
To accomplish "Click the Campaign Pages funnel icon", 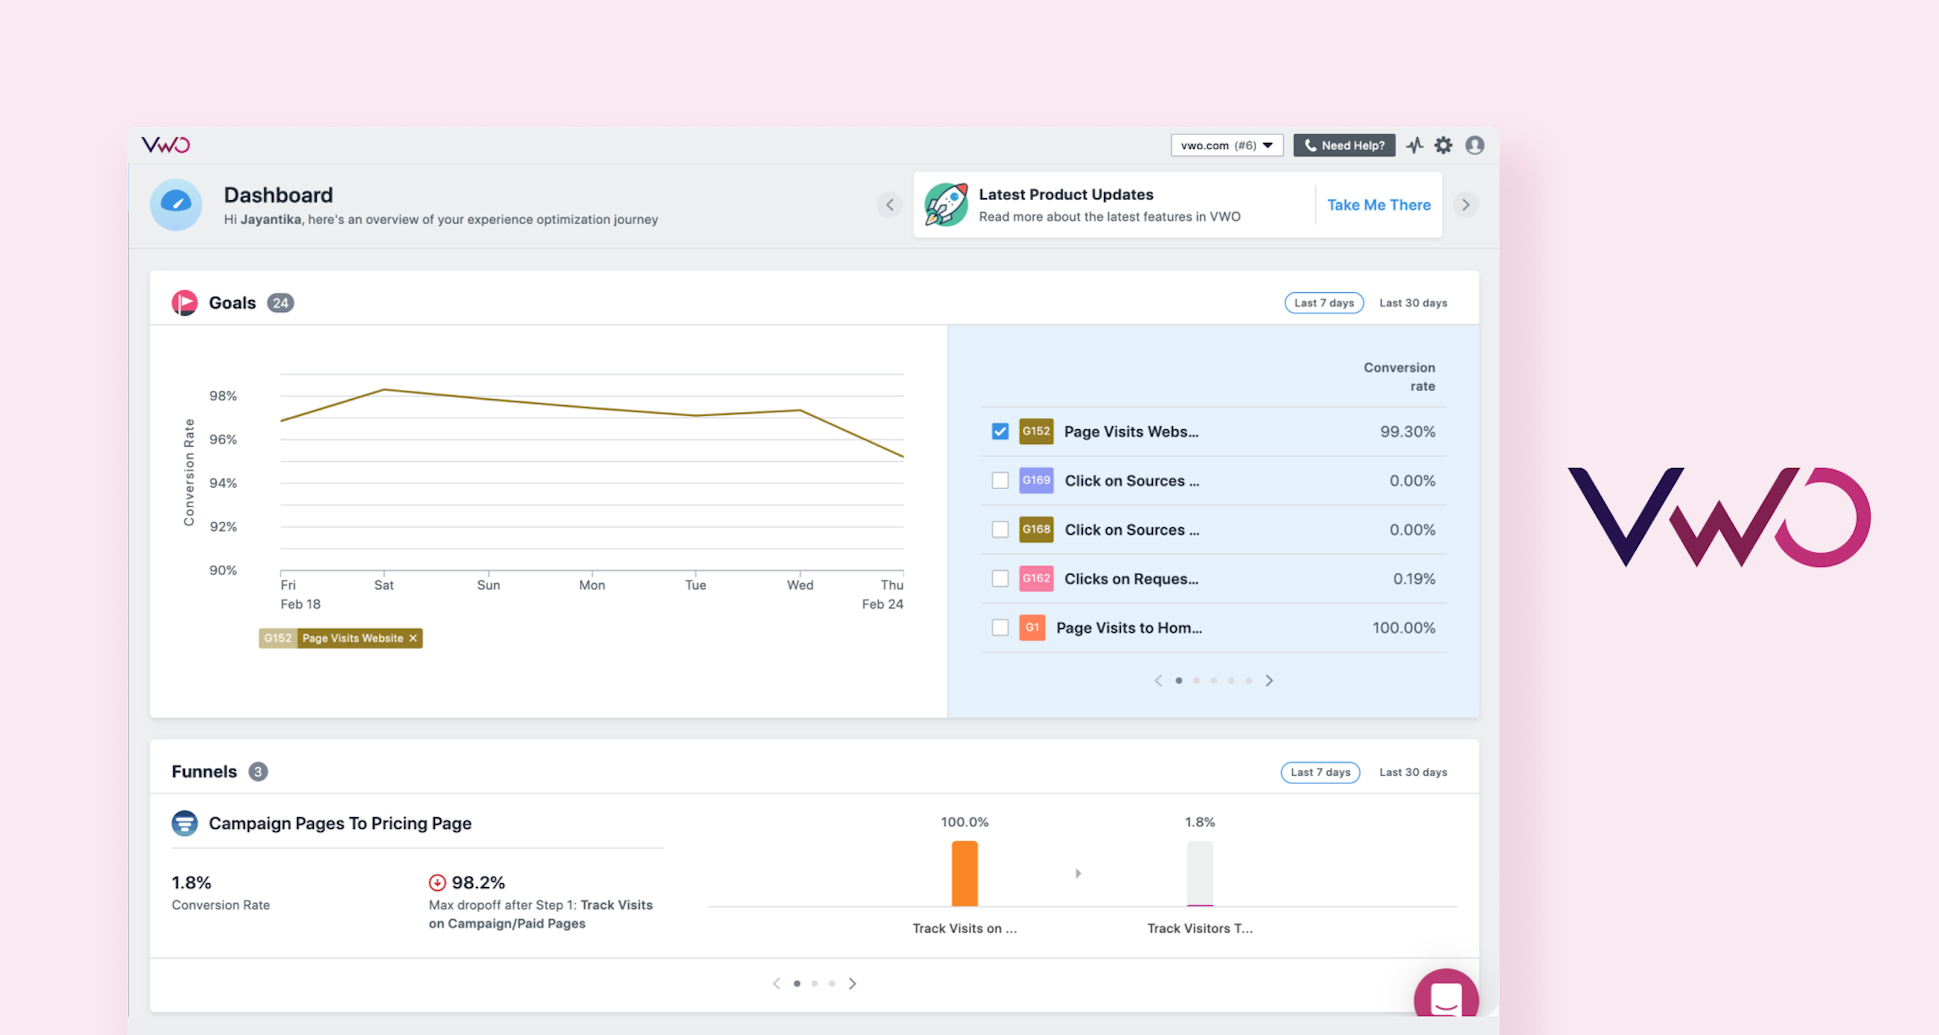I will pos(184,823).
